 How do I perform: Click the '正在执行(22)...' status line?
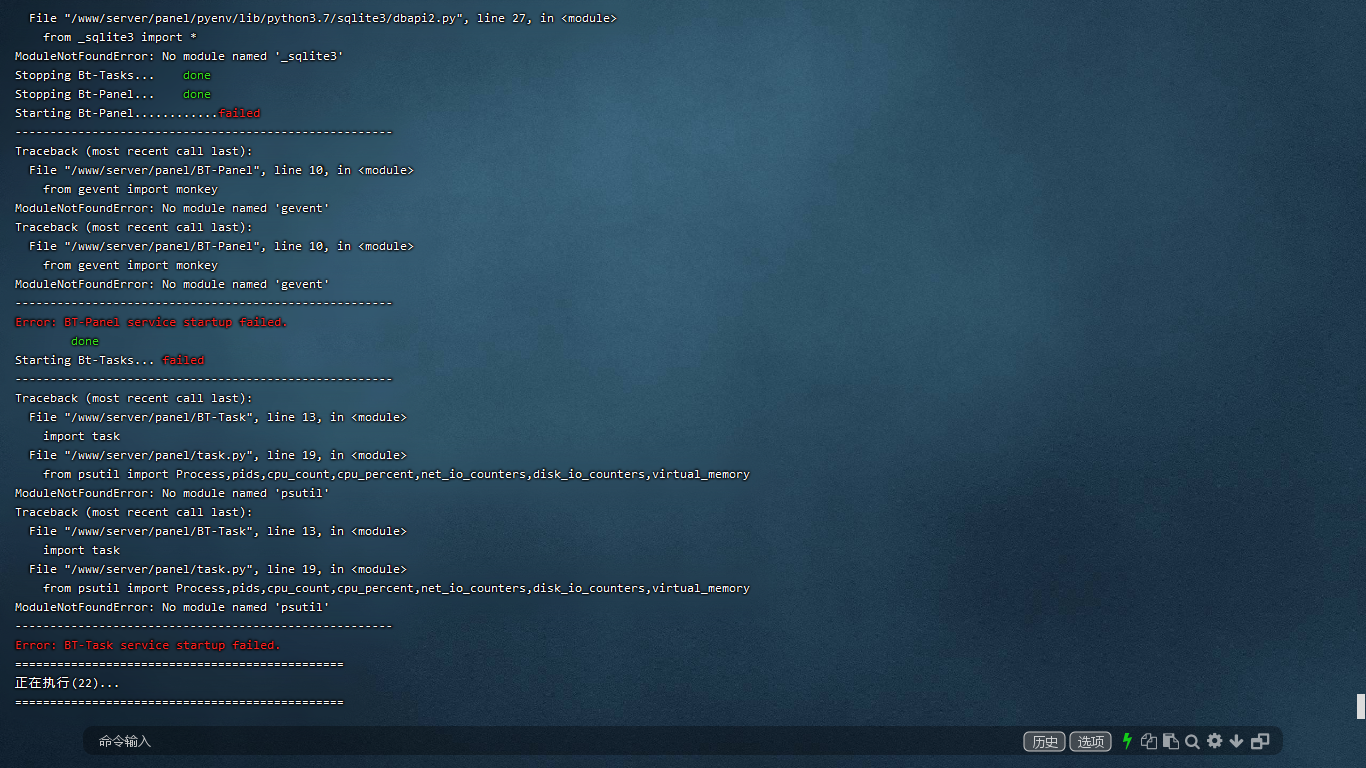tap(67, 683)
